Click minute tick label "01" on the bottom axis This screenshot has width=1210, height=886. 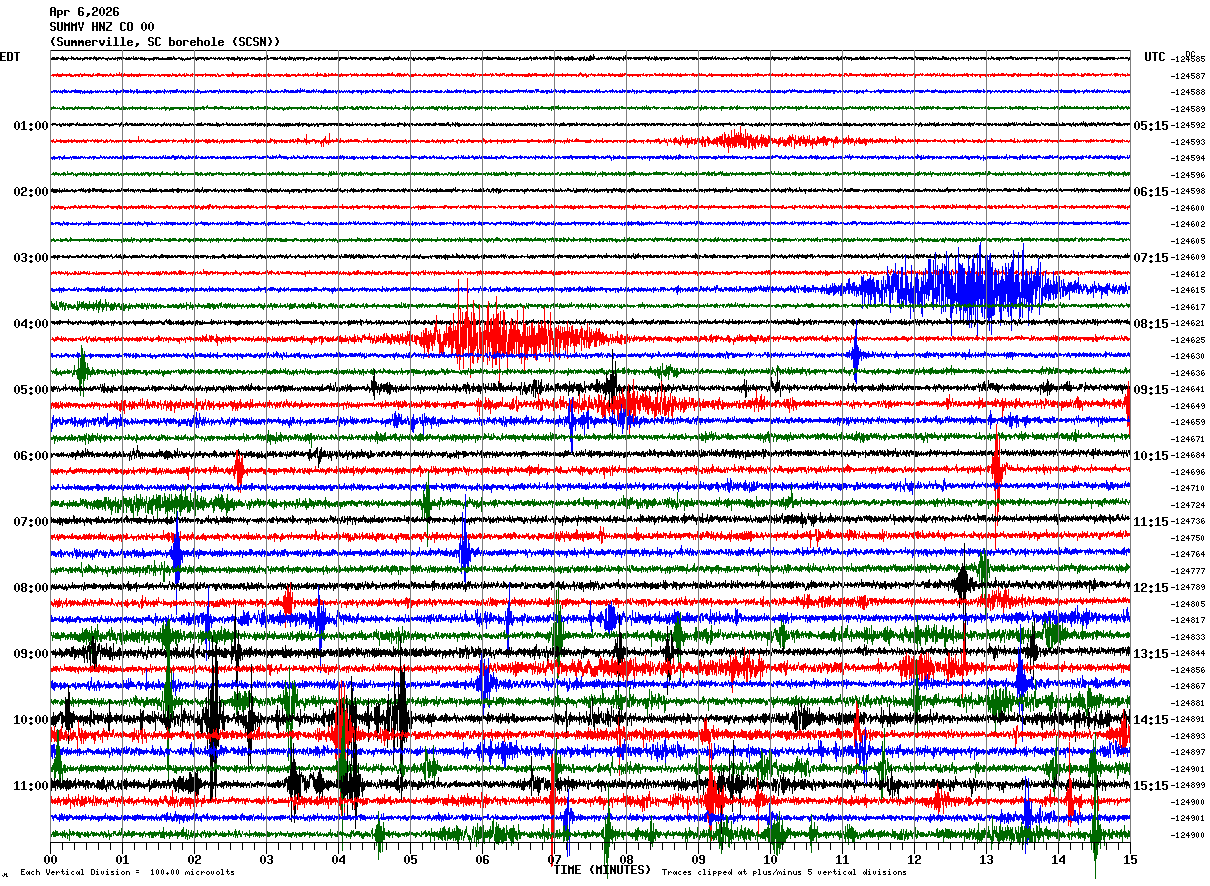(x=122, y=859)
